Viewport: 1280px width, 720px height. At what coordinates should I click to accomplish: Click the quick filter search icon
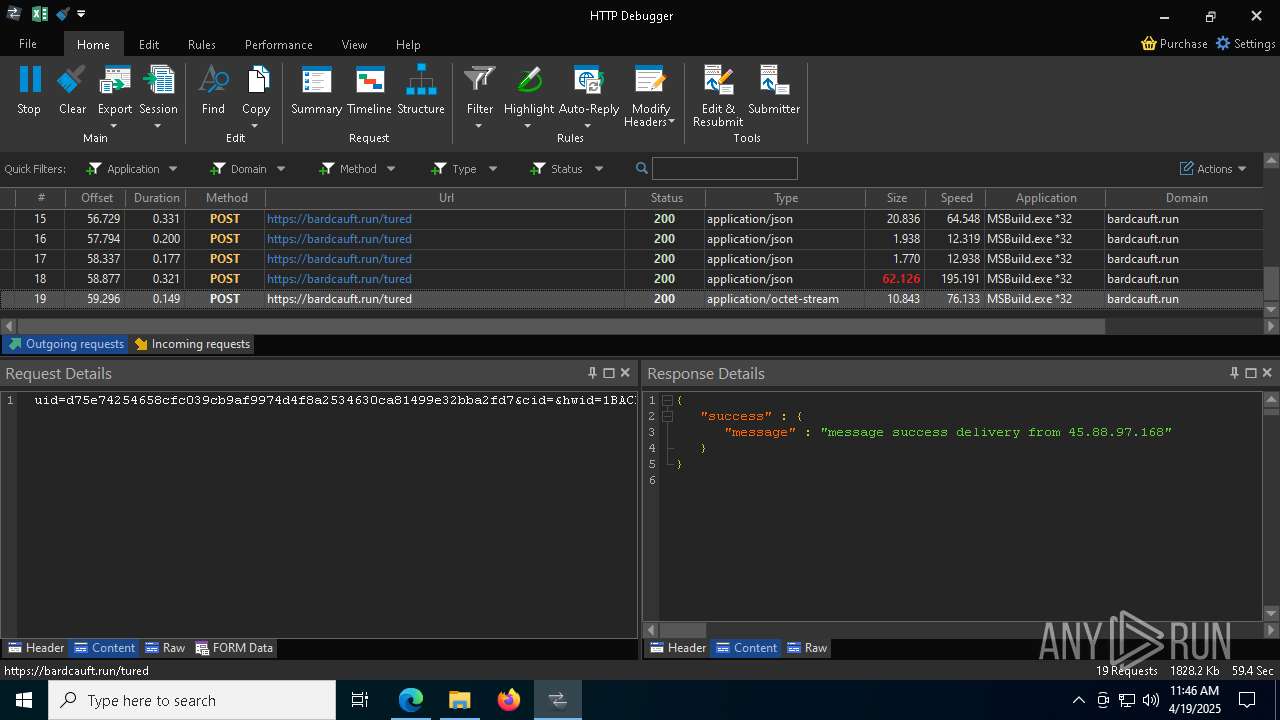(x=642, y=168)
